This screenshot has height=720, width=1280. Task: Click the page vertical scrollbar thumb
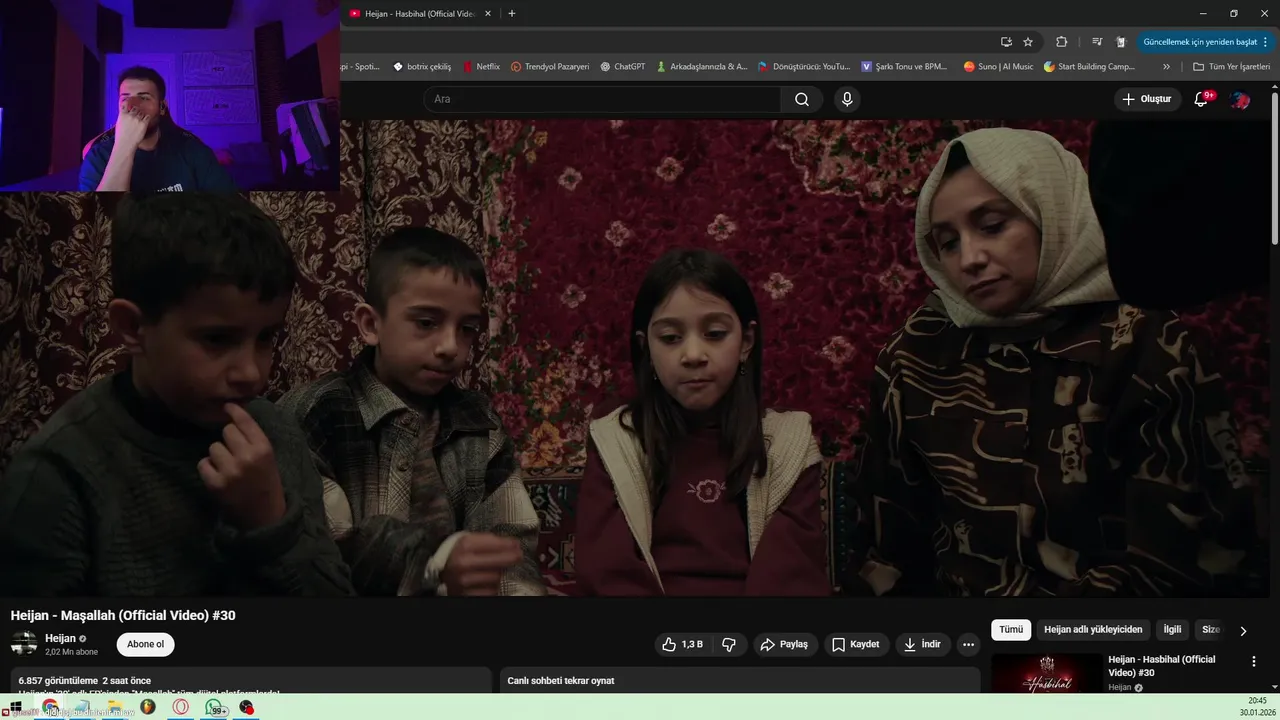tap(1275, 168)
